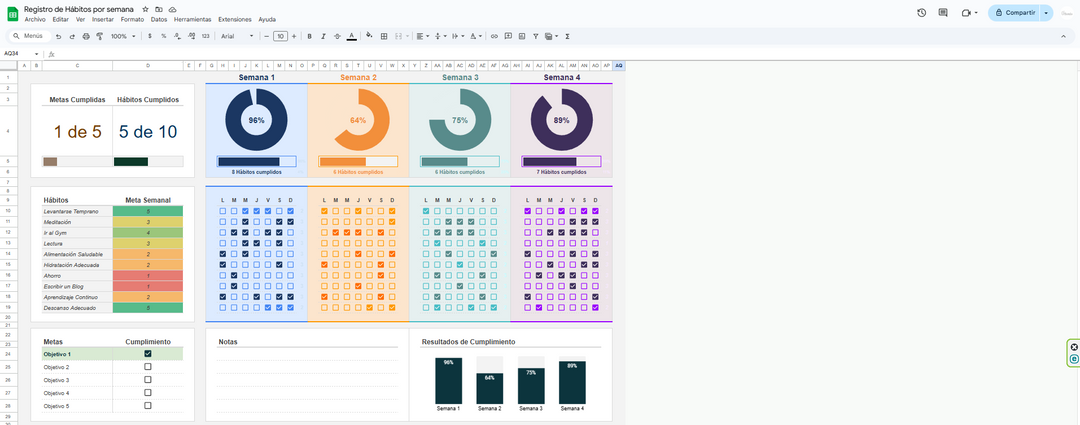
Task: Open the cell borders tool
Action: (x=384, y=36)
